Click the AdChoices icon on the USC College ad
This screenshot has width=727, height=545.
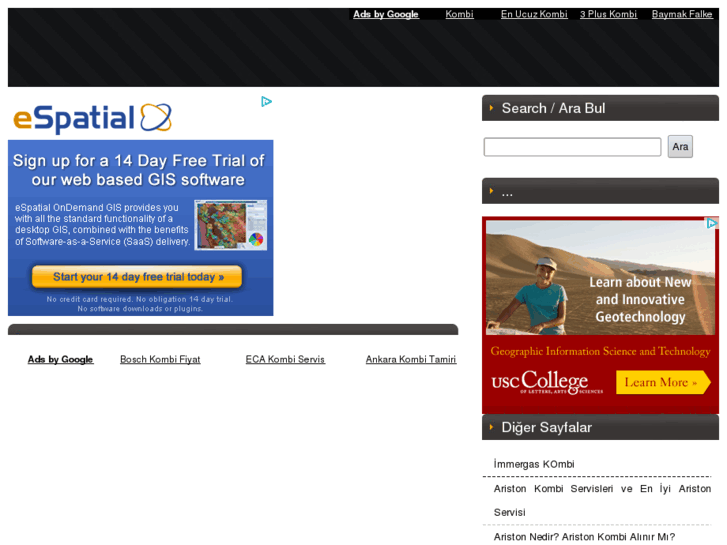pyautogui.click(x=712, y=224)
